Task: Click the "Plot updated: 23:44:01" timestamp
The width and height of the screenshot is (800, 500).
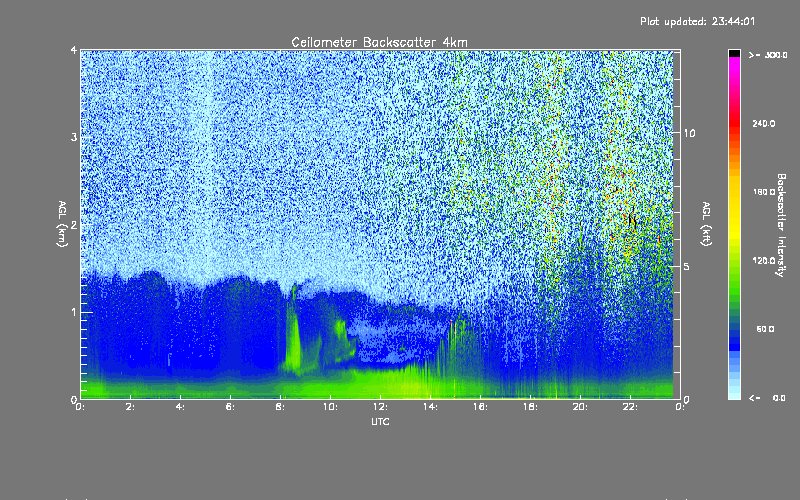Action: 697,21
